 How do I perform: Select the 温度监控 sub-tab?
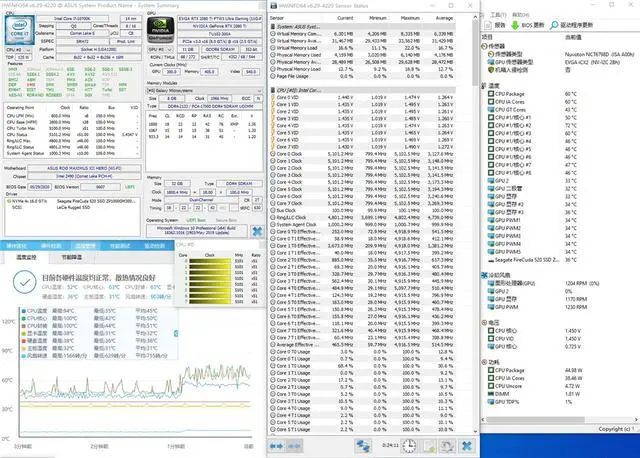26,258
